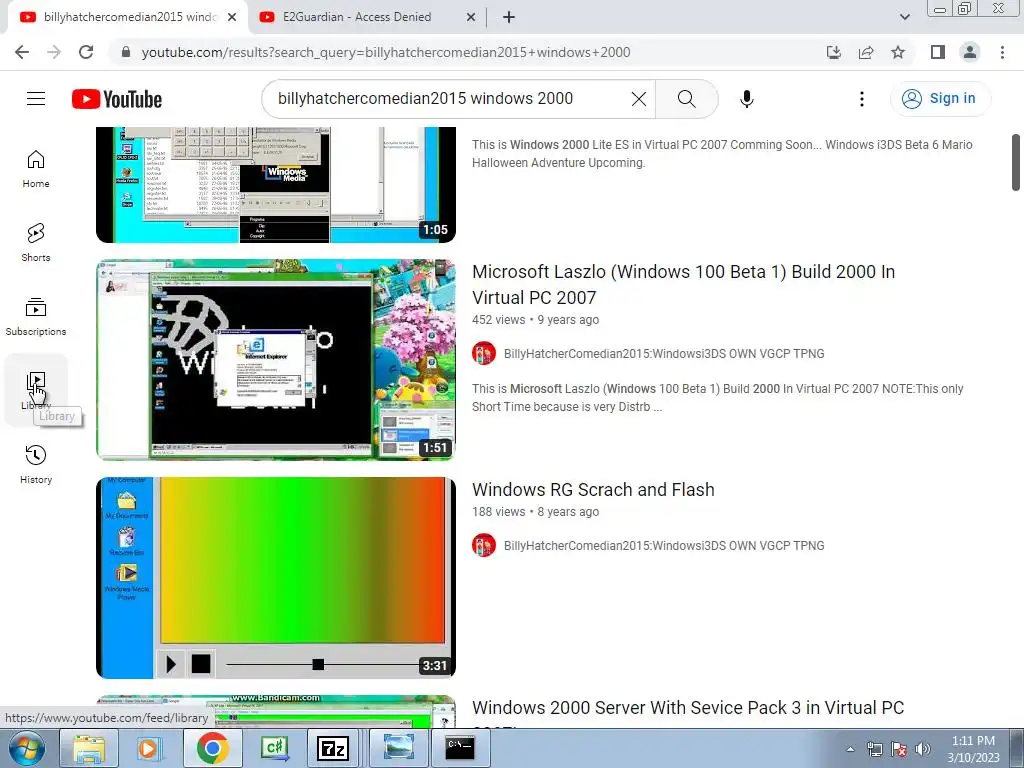Screen dimensions: 1024x768
Task: Click channel avatar under Windows RG Scrach video
Action: [484, 545]
